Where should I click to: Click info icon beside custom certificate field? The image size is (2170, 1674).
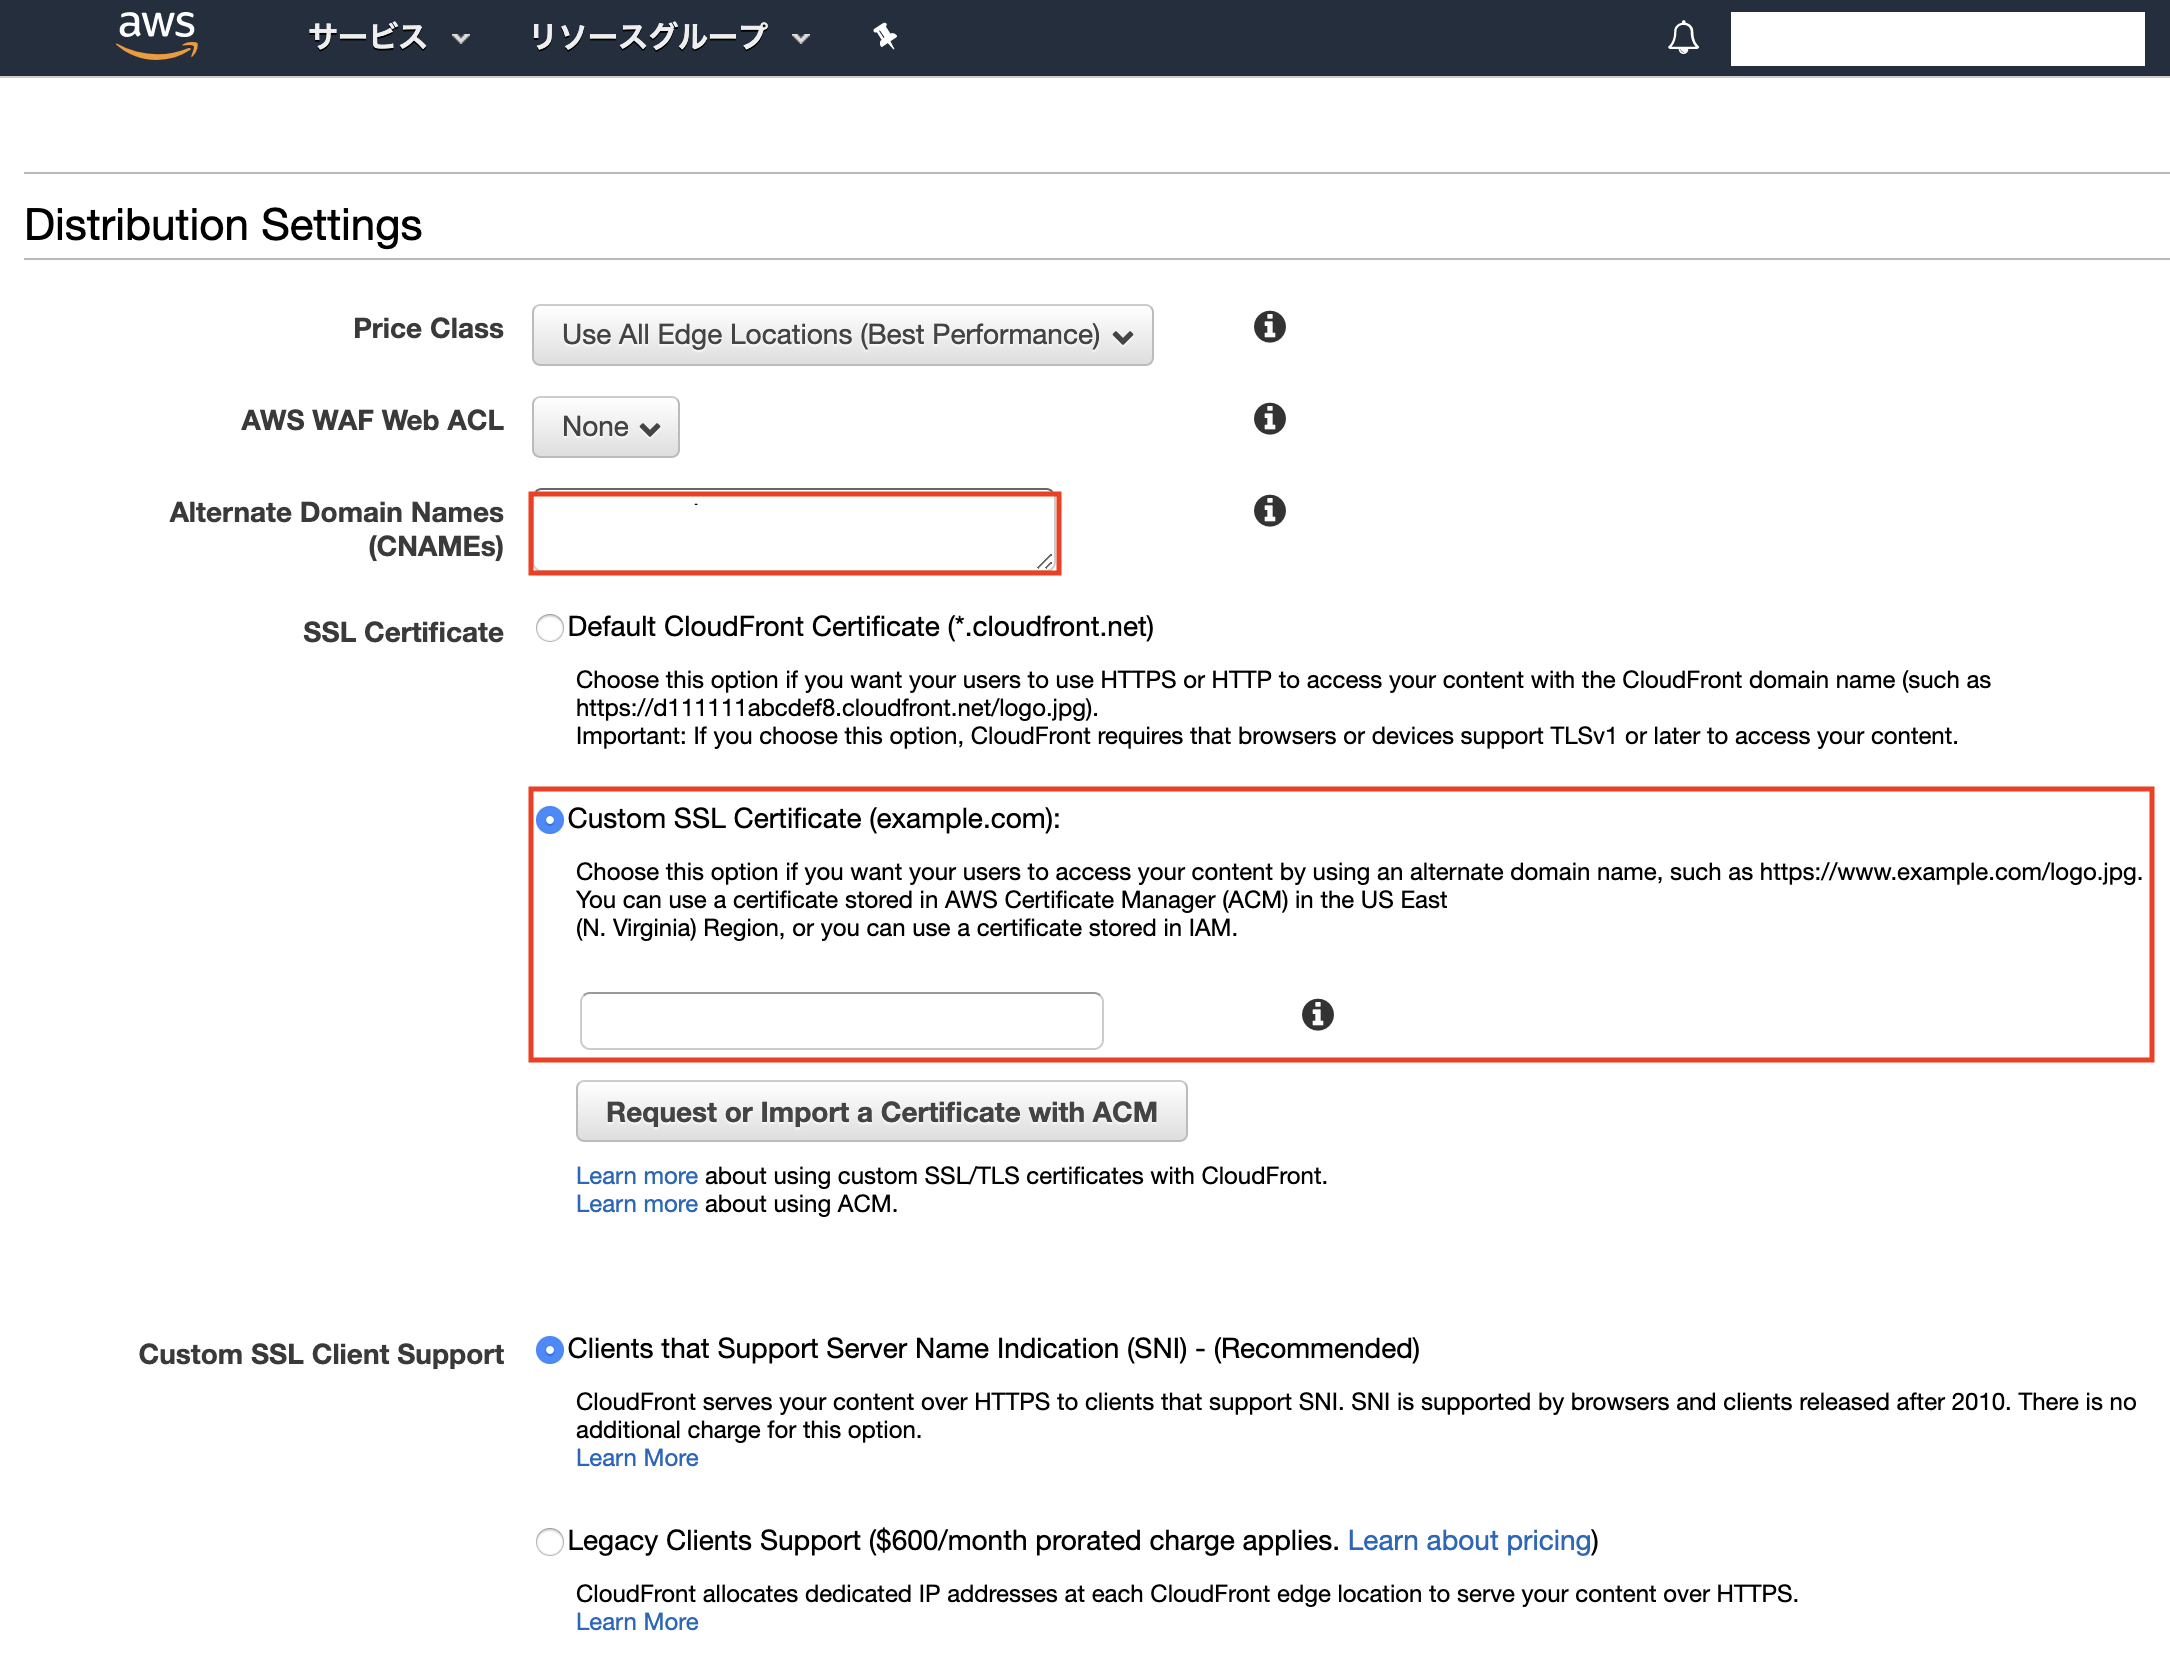click(1317, 1015)
